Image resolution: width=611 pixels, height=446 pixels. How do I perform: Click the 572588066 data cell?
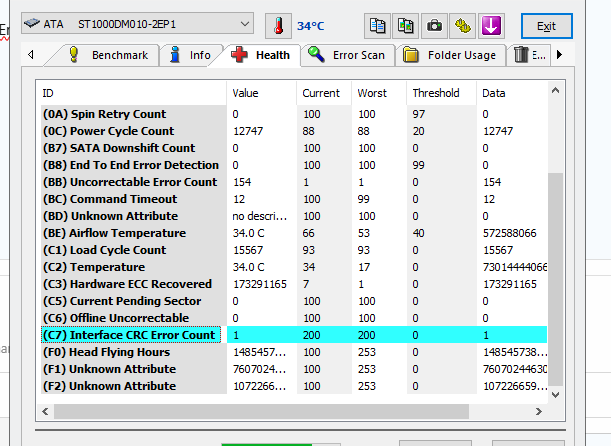tap(510, 233)
